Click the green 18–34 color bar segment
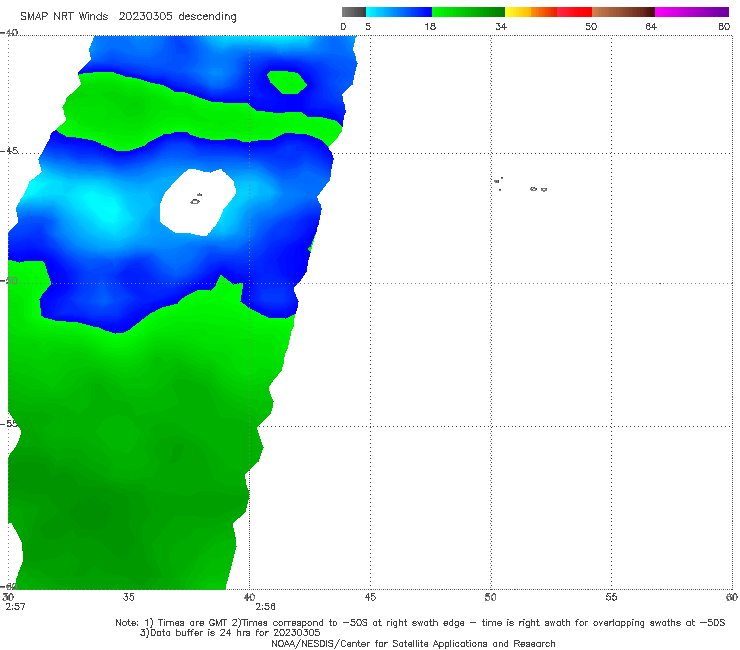 [x=468, y=12]
